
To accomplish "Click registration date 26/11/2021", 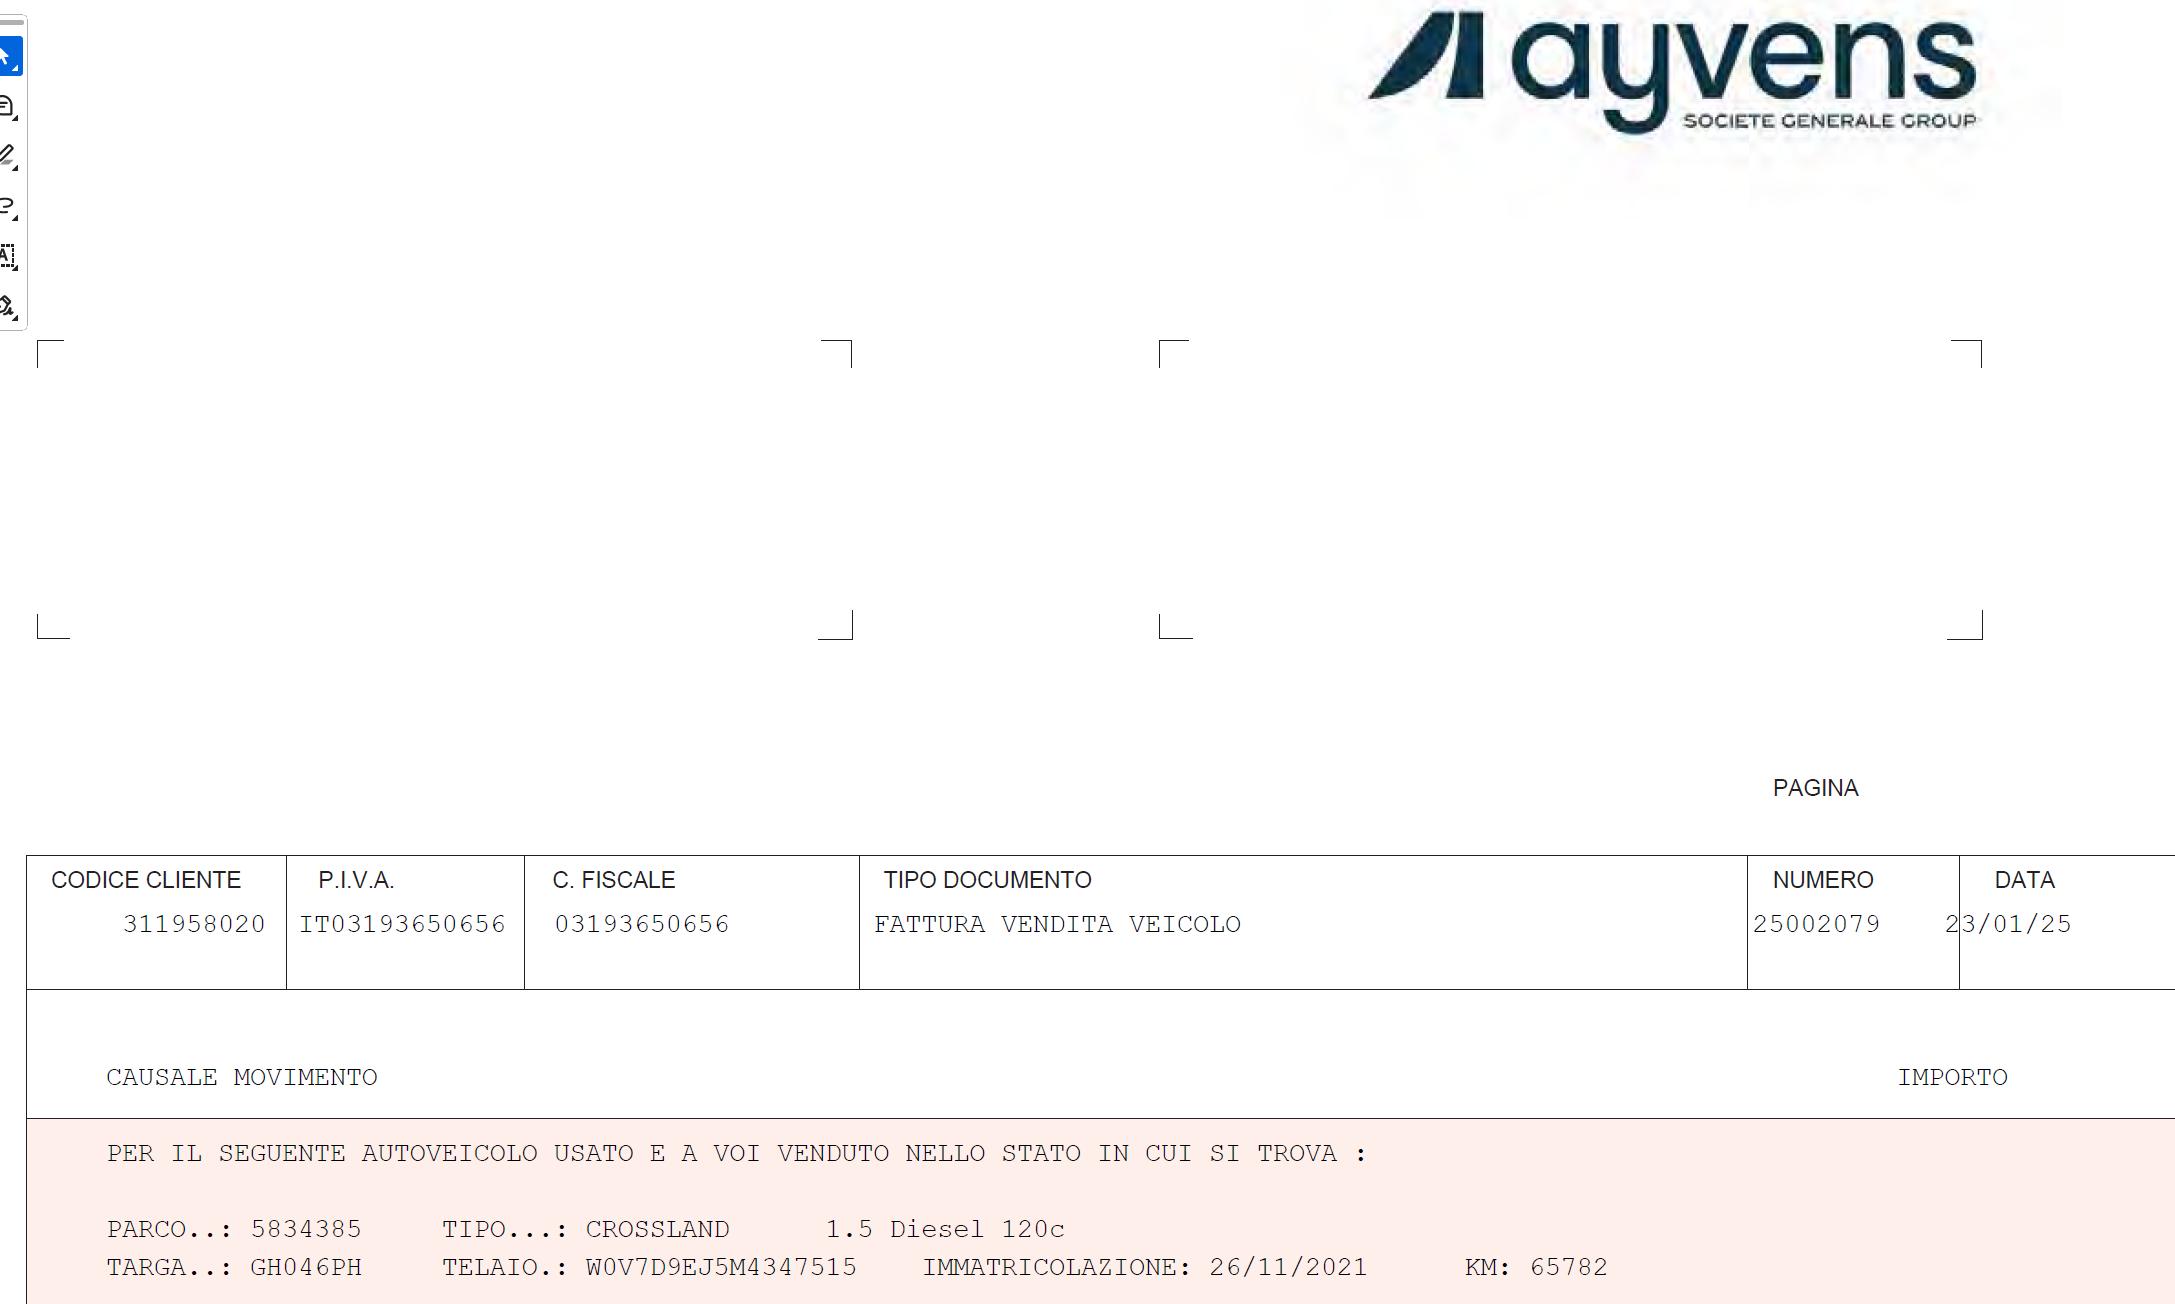I will click(x=1288, y=1267).
